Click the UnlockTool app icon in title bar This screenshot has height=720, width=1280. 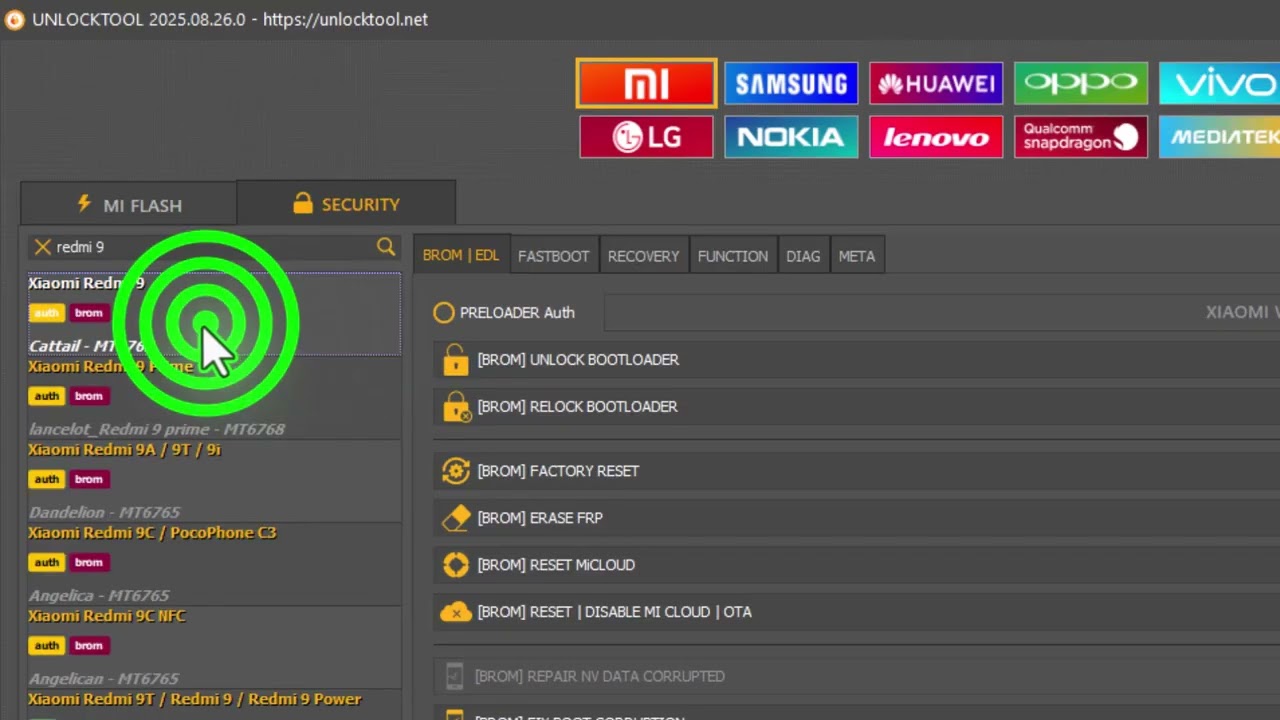14,20
